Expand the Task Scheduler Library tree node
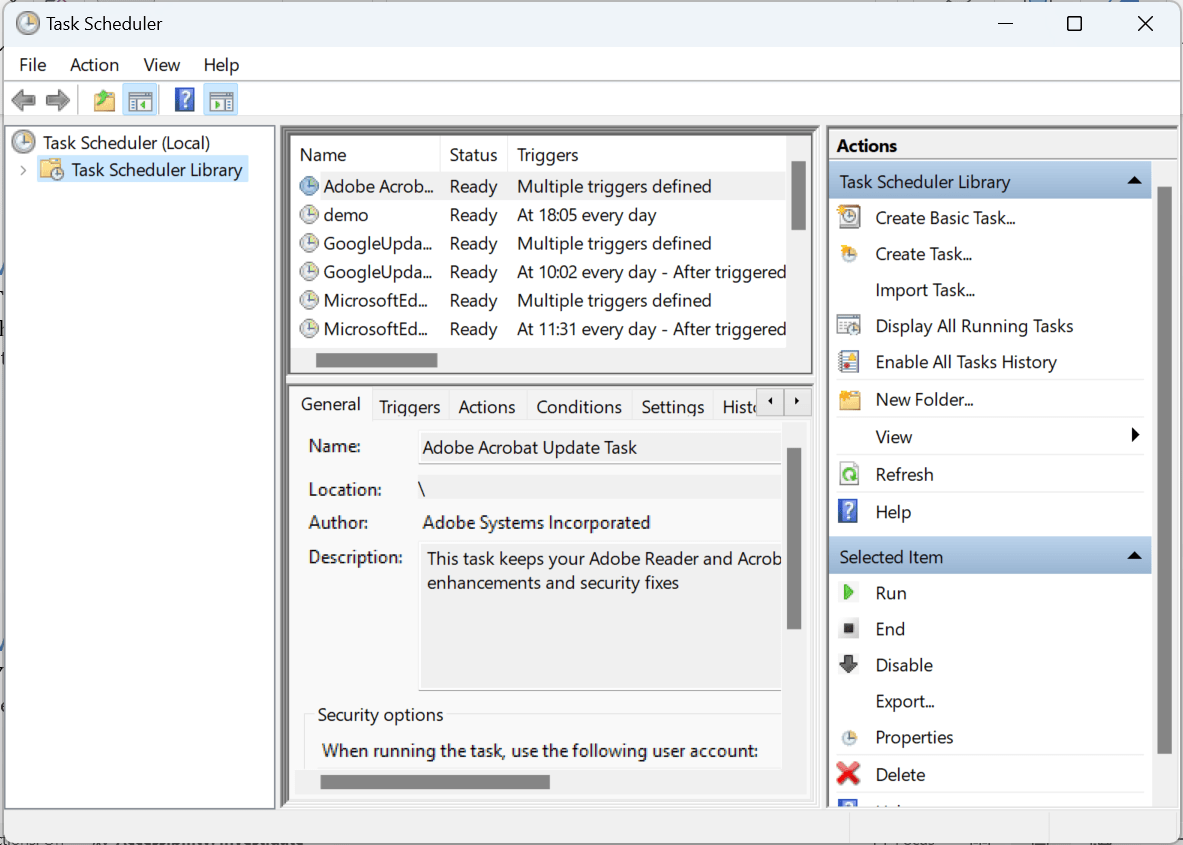This screenshot has width=1183, height=845. click(x=22, y=169)
